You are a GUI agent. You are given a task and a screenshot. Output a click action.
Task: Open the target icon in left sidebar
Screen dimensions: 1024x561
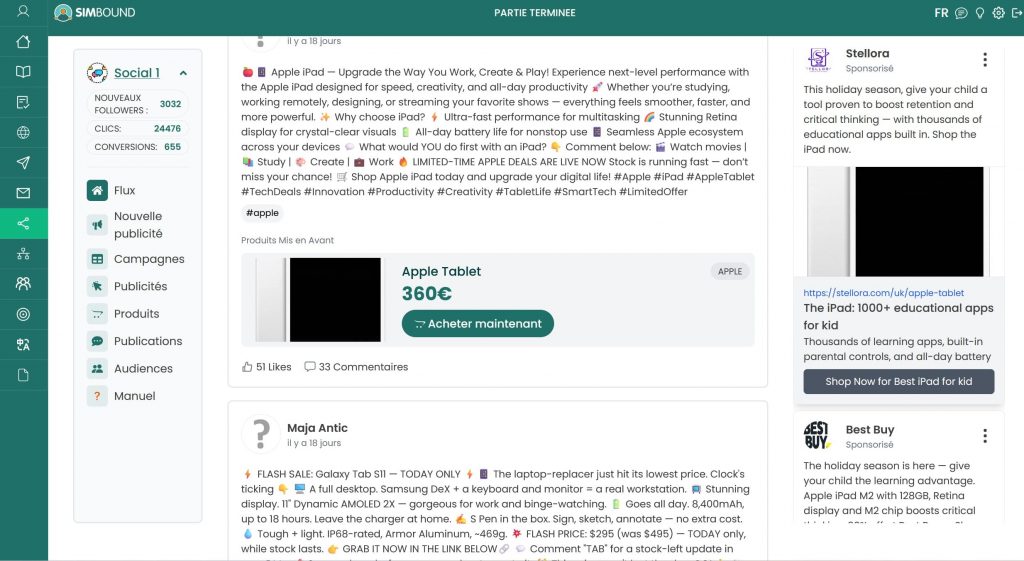coord(24,314)
